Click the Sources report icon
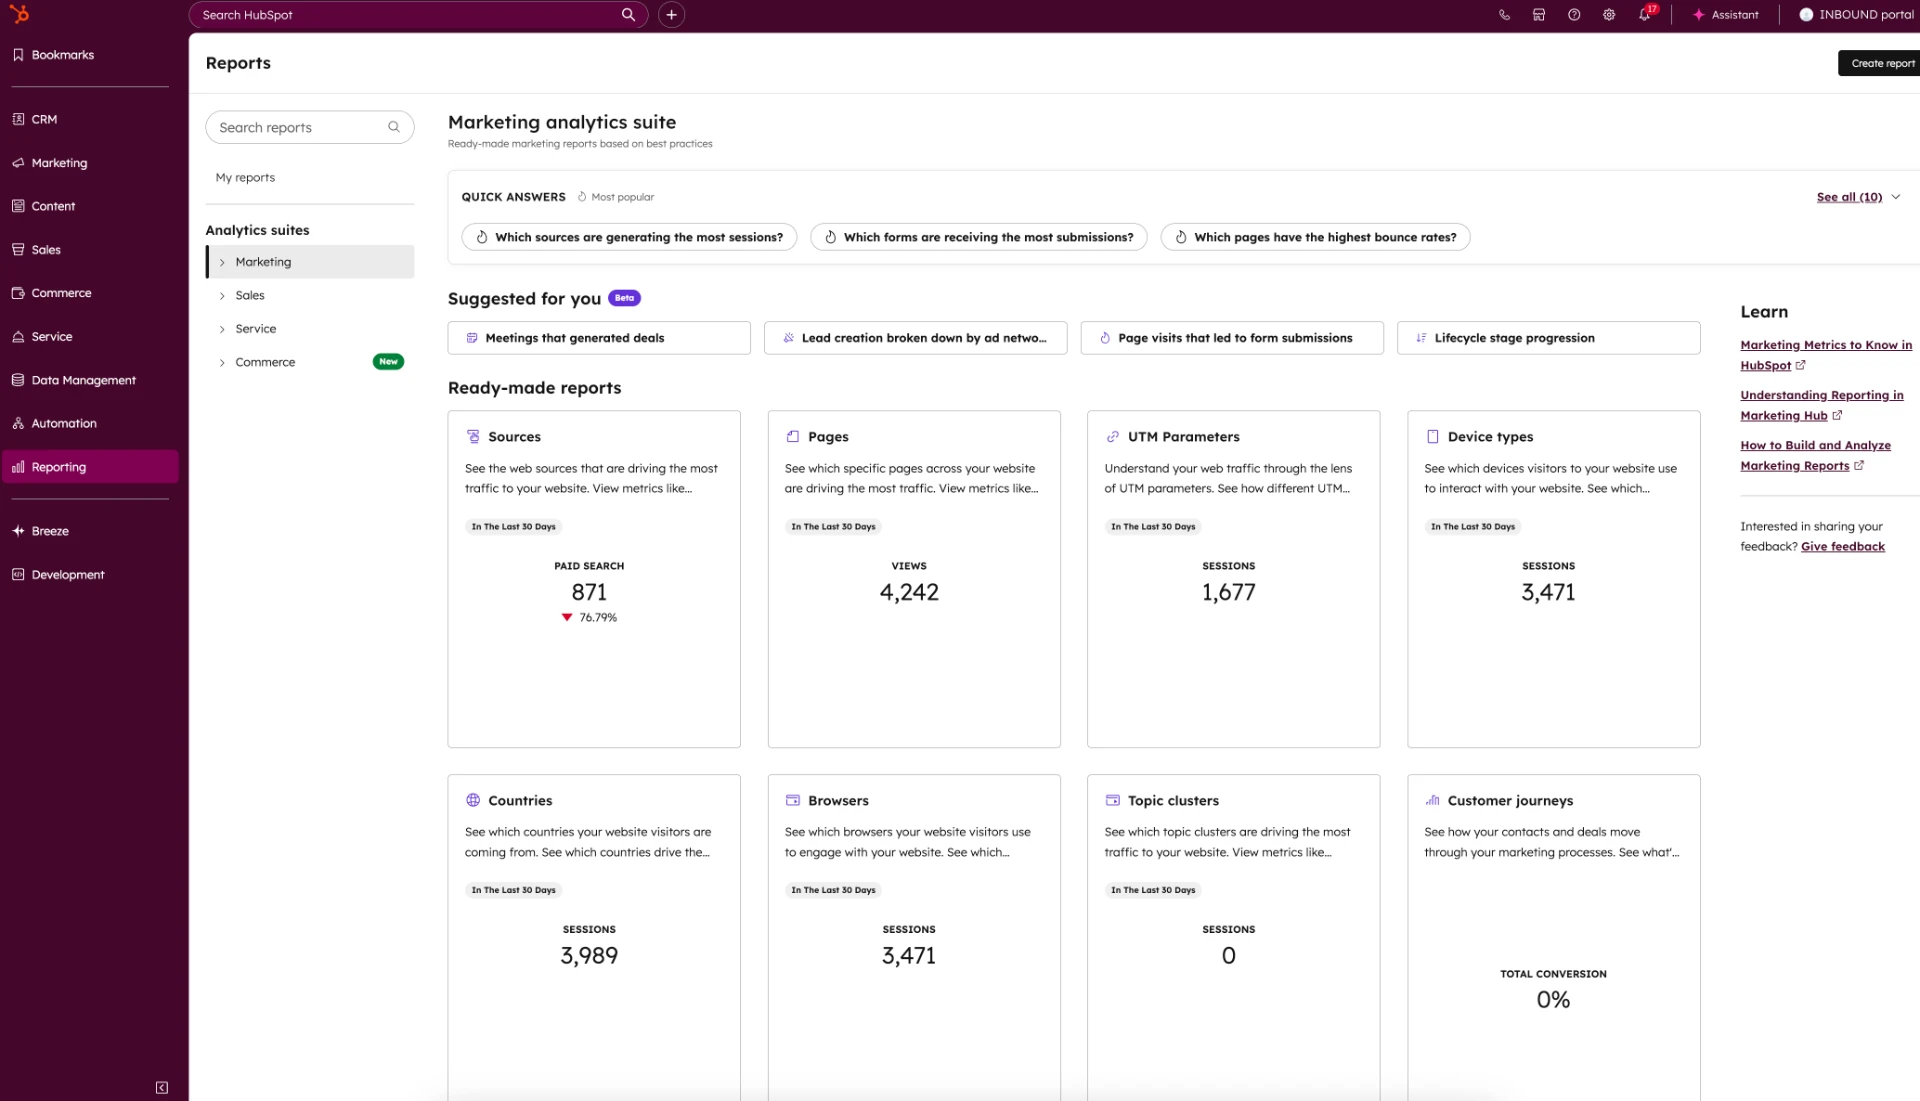 click(473, 437)
